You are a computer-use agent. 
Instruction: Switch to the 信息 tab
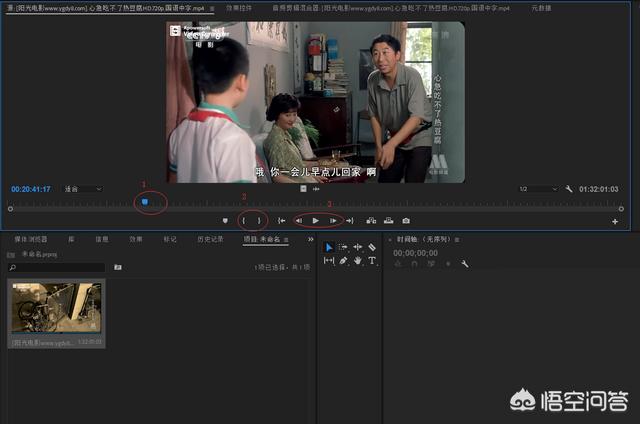pos(102,239)
